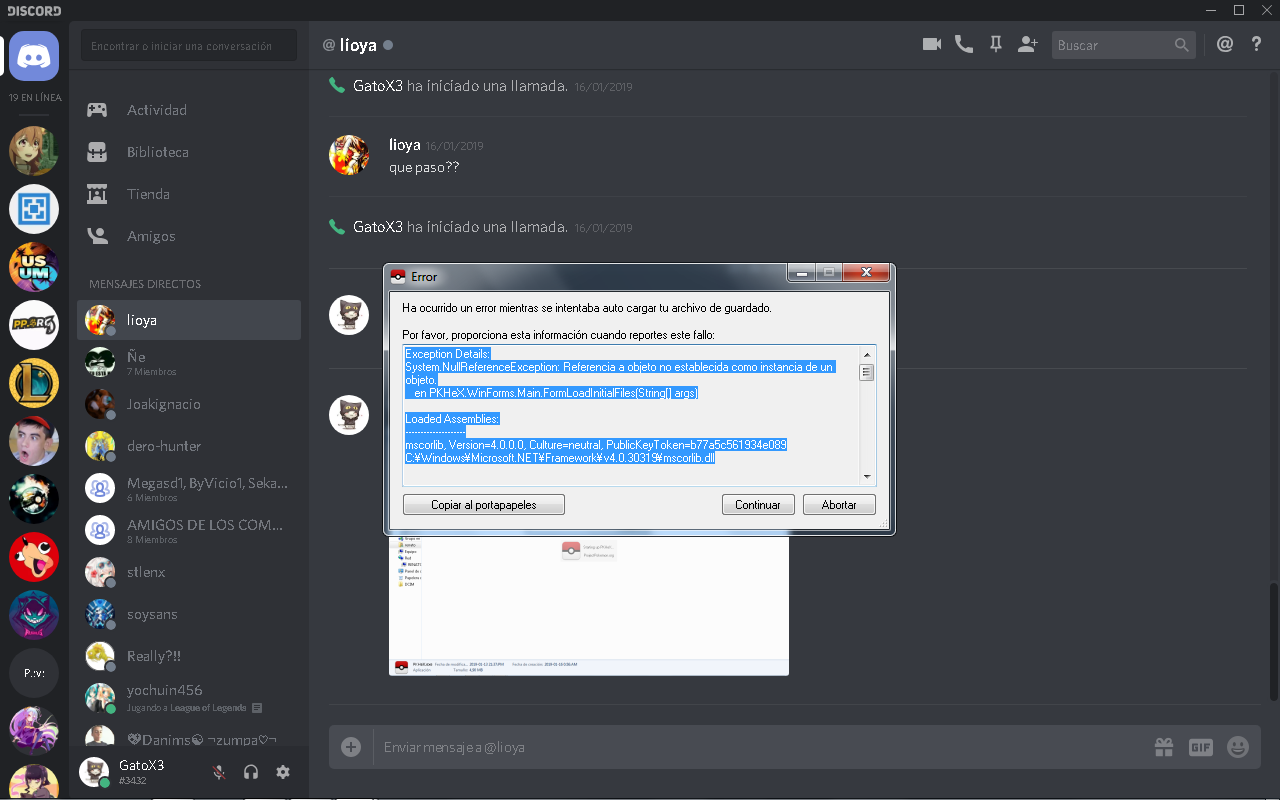Open the GIF picker
Image resolution: width=1280 pixels, height=800 pixels.
pos(1200,747)
